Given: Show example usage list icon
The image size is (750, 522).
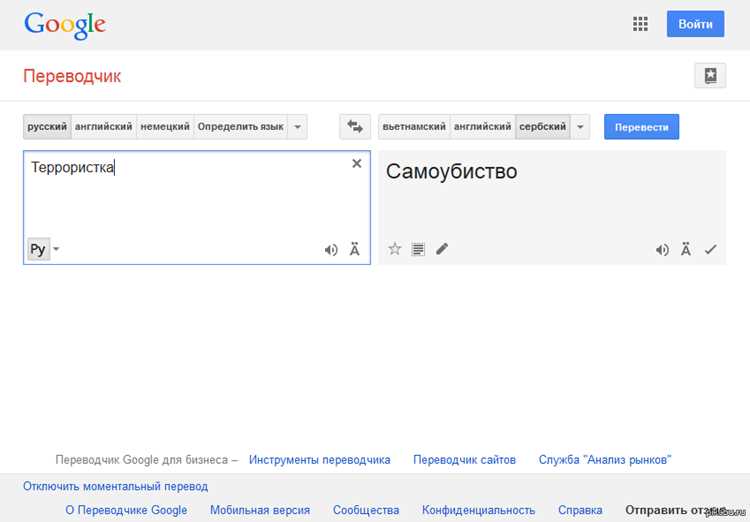Looking at the screenshot, I should click(x=418, y=249).
